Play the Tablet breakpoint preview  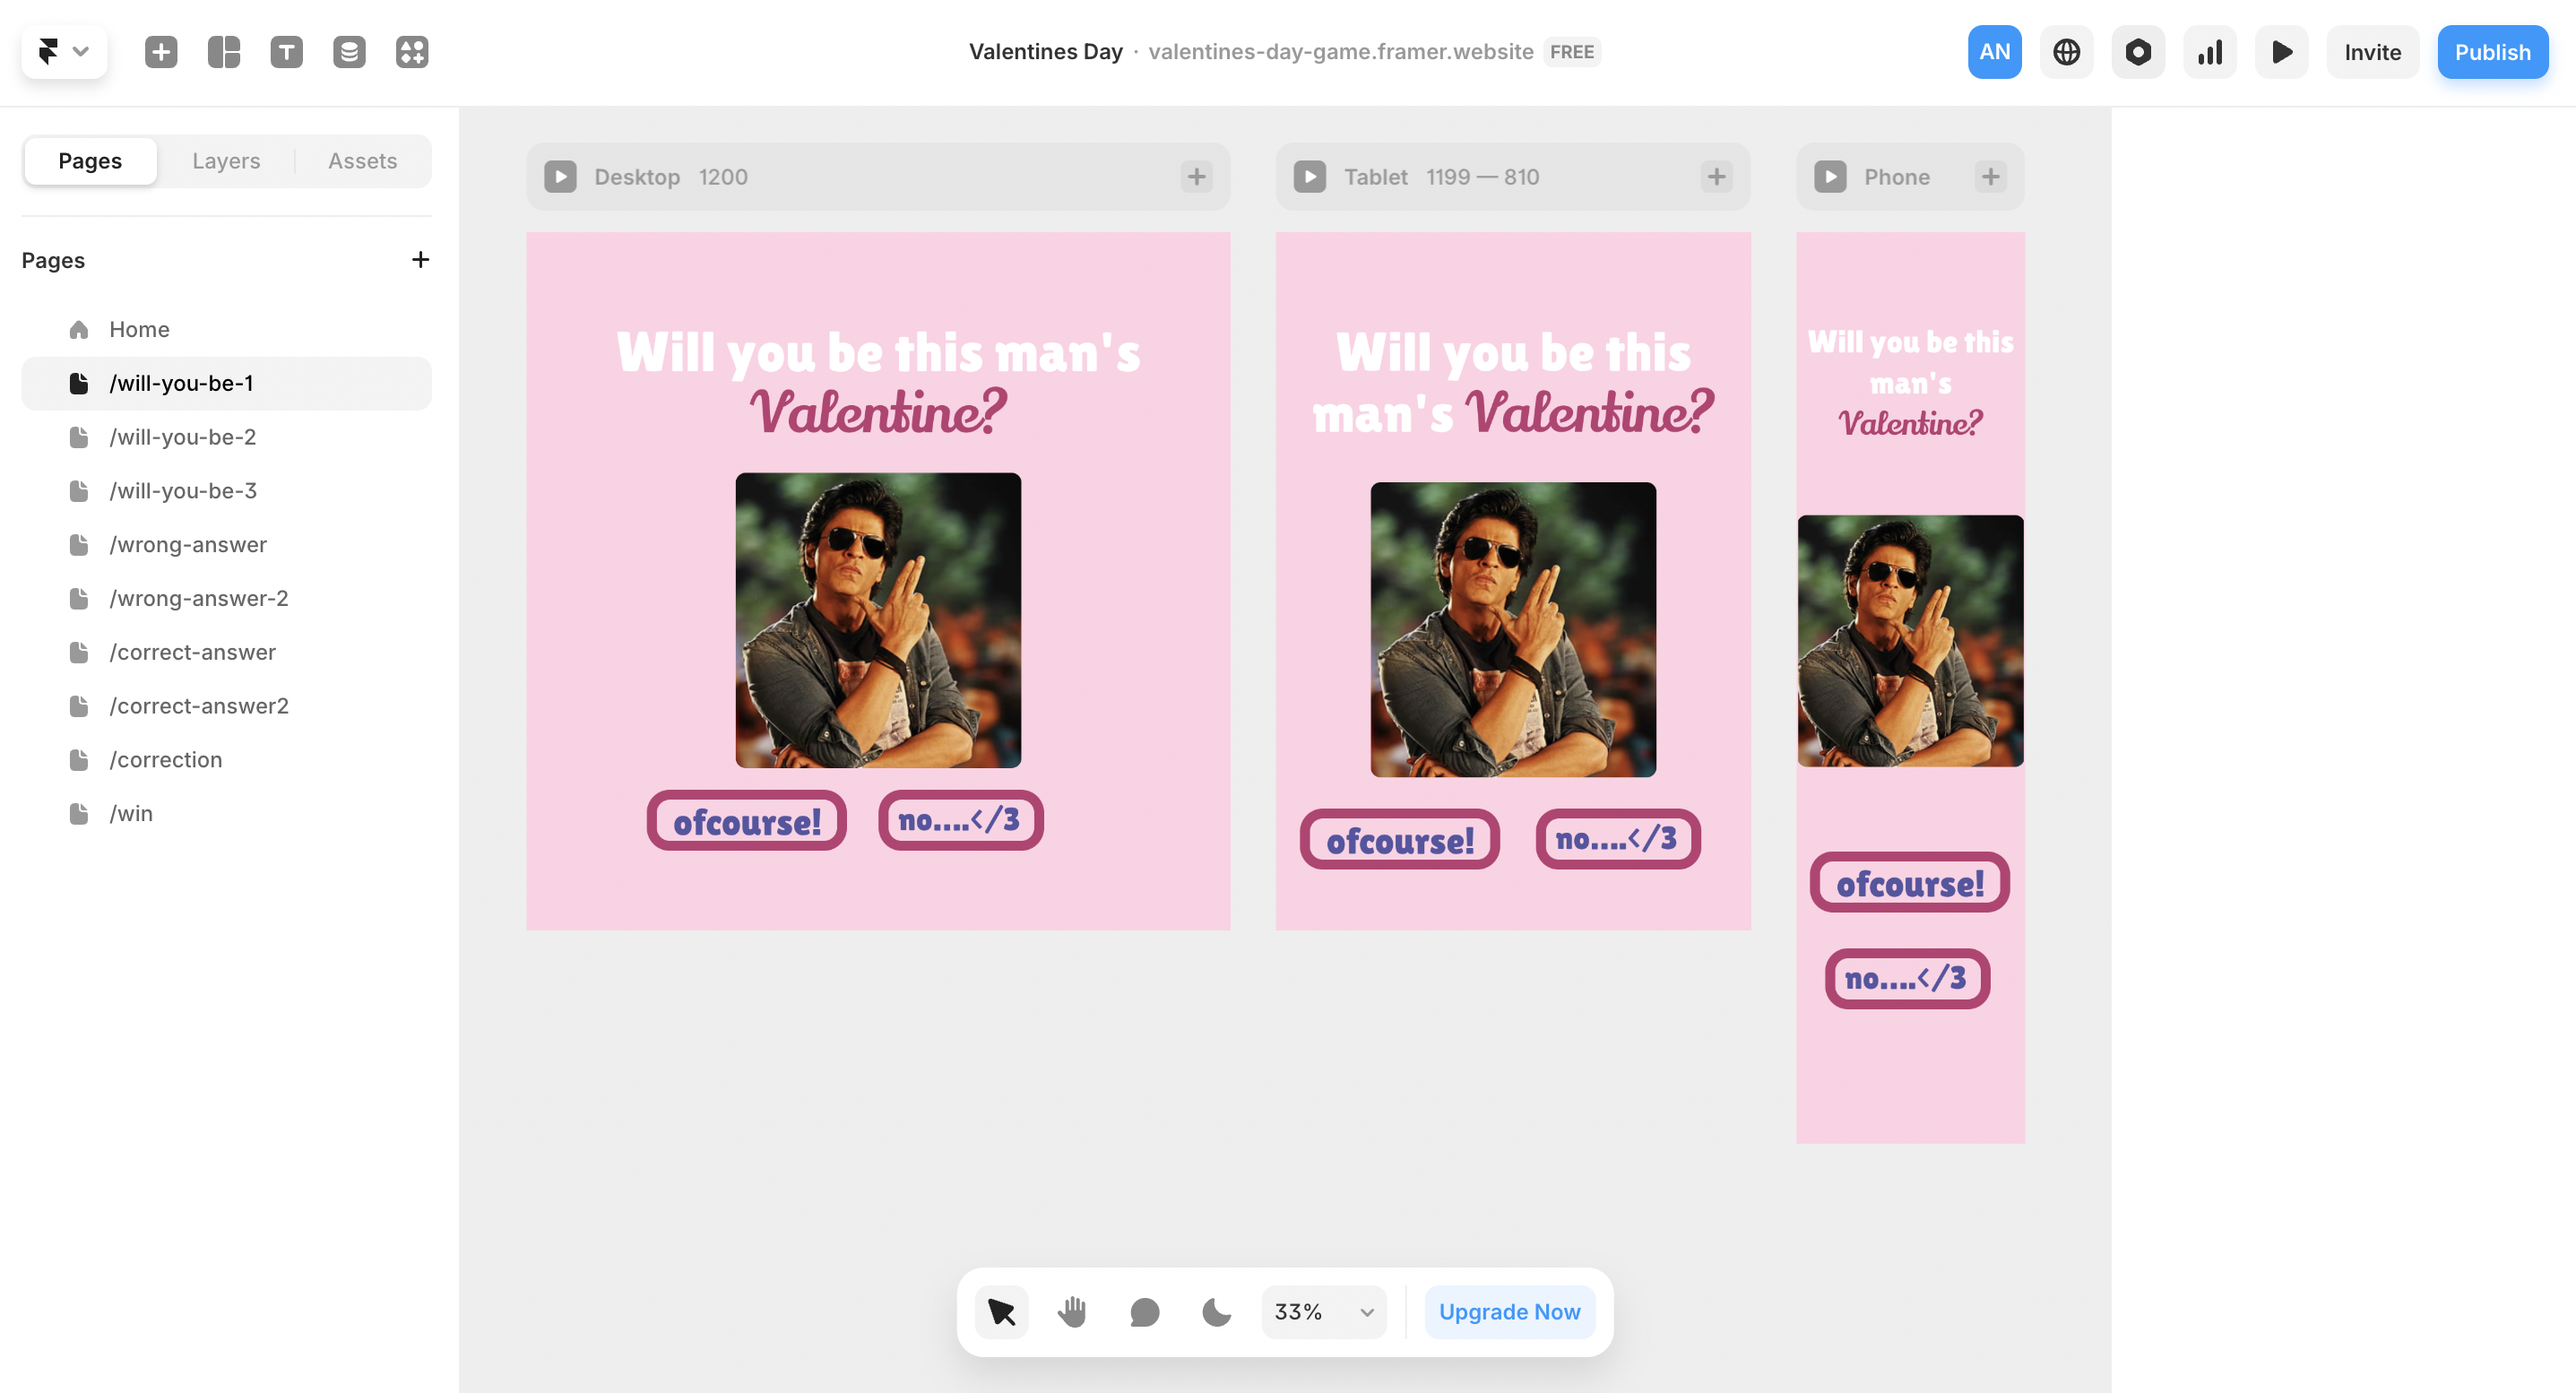tap(1310, 177)
